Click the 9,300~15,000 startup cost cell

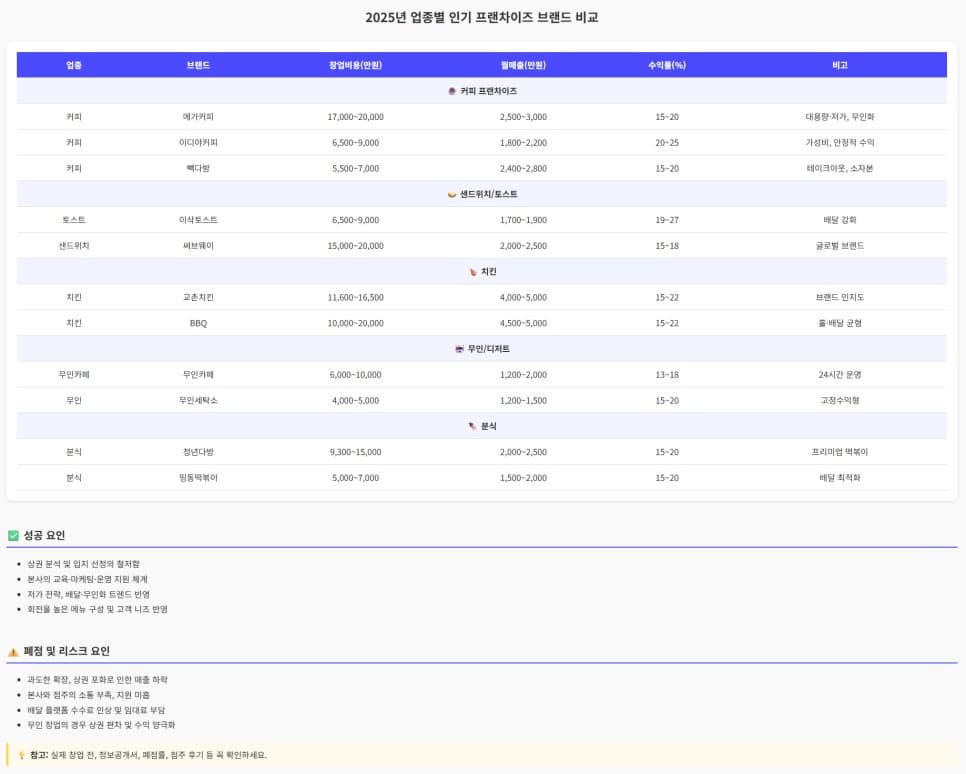tap(355, 452)
